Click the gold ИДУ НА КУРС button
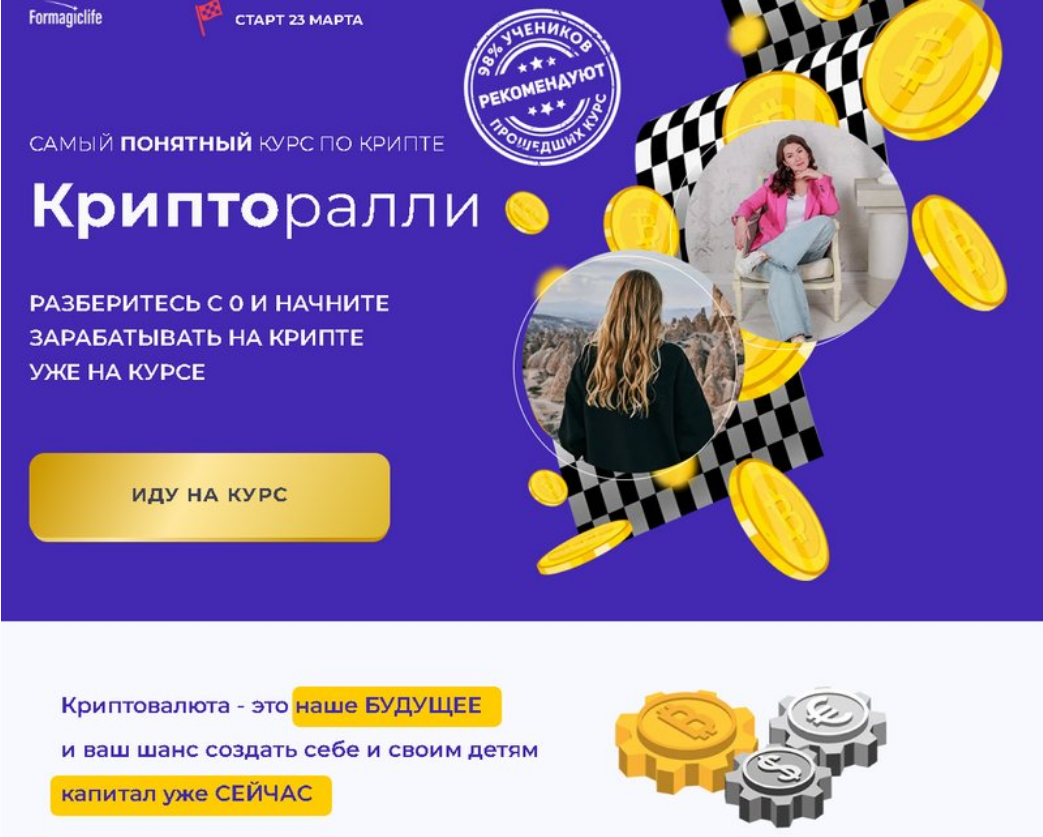Image resolution: width=1043 pixels, height=837 pixels. (210, 496)
